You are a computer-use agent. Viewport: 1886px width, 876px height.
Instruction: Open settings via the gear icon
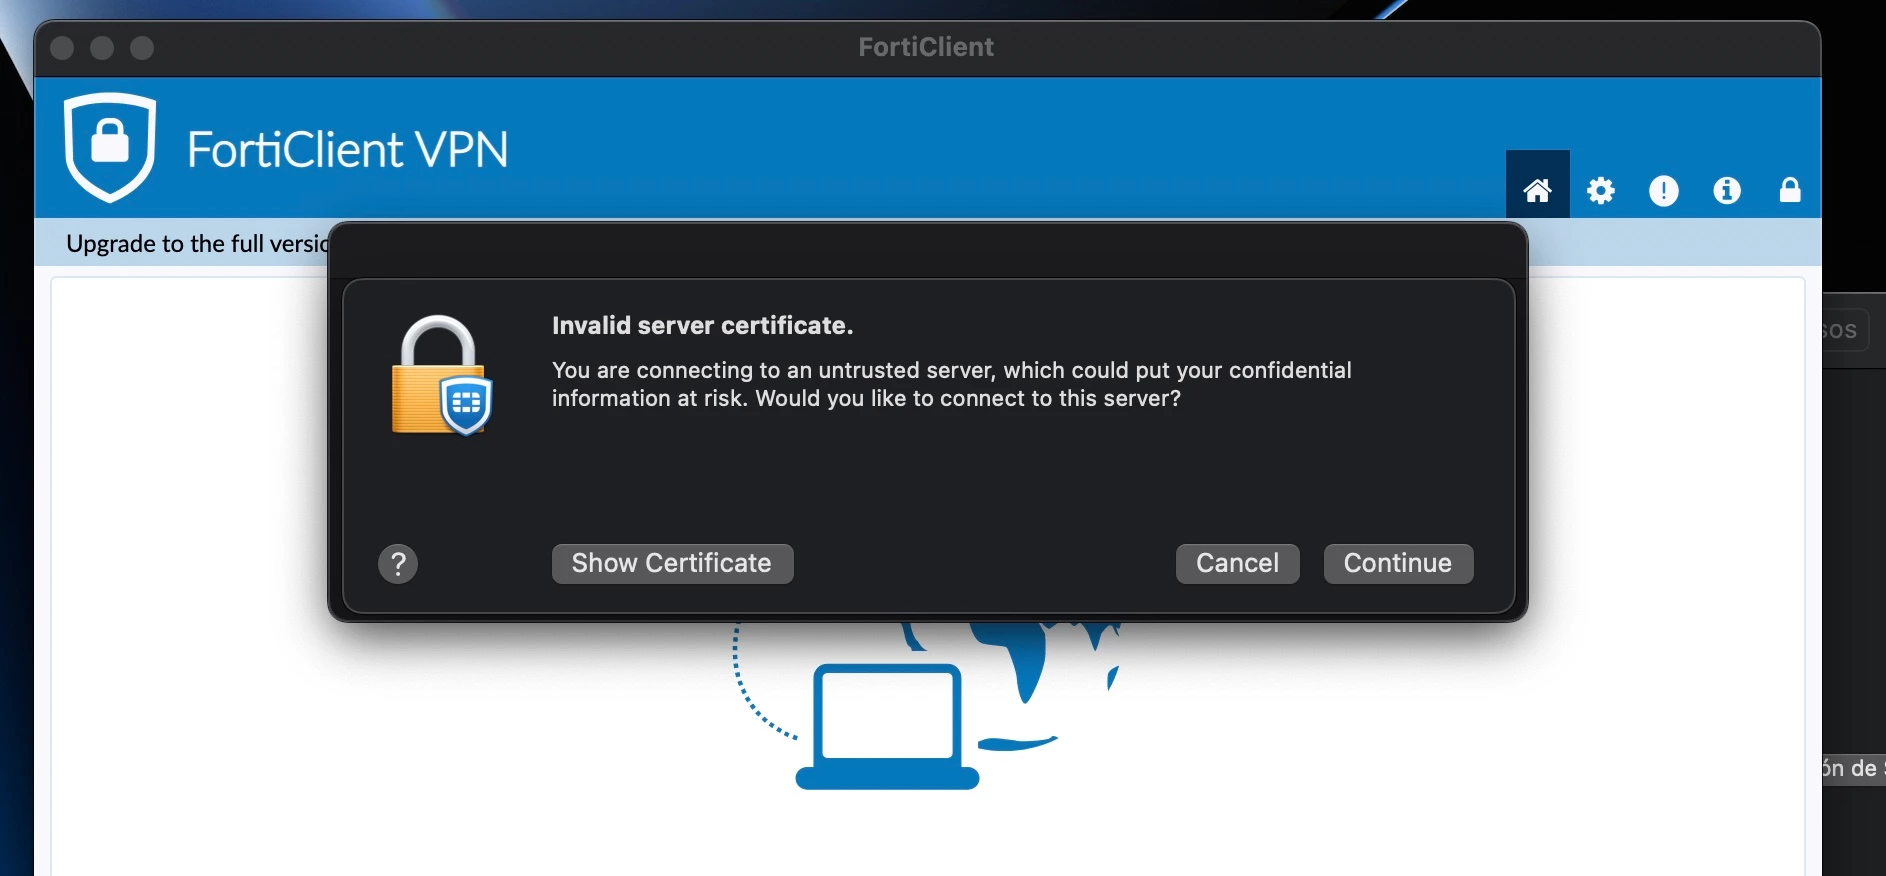point(1600,190)
